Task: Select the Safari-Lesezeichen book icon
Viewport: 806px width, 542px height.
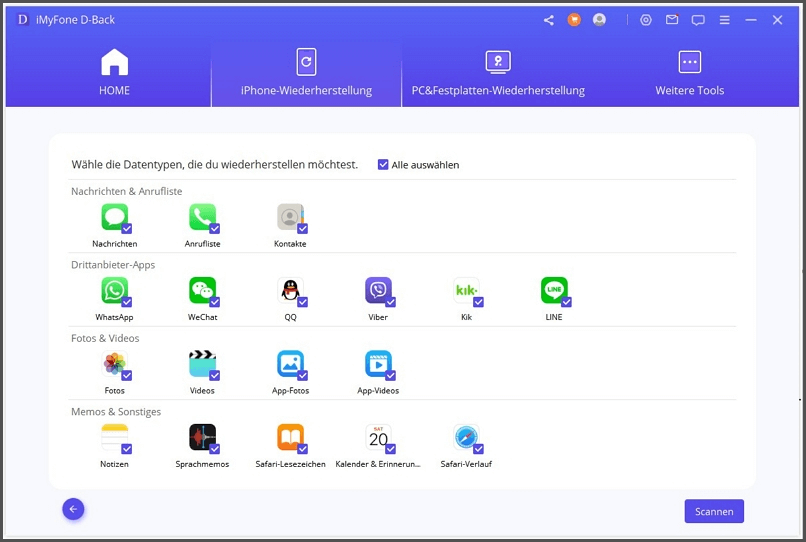Action: (x=290, y=437)
